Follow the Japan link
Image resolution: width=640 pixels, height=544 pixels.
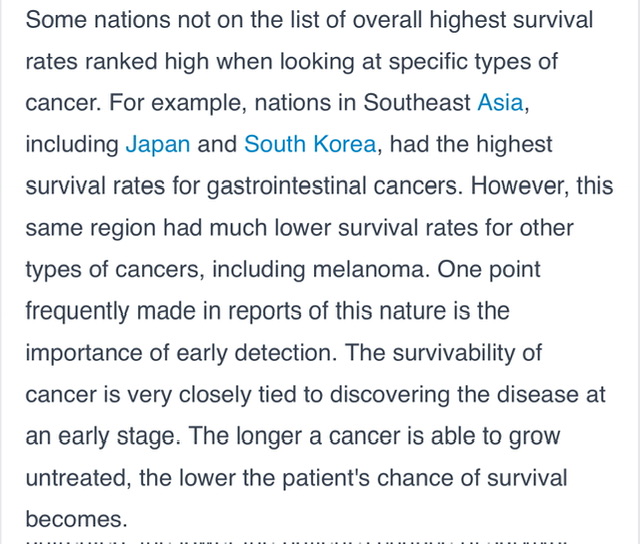[157, 144]
